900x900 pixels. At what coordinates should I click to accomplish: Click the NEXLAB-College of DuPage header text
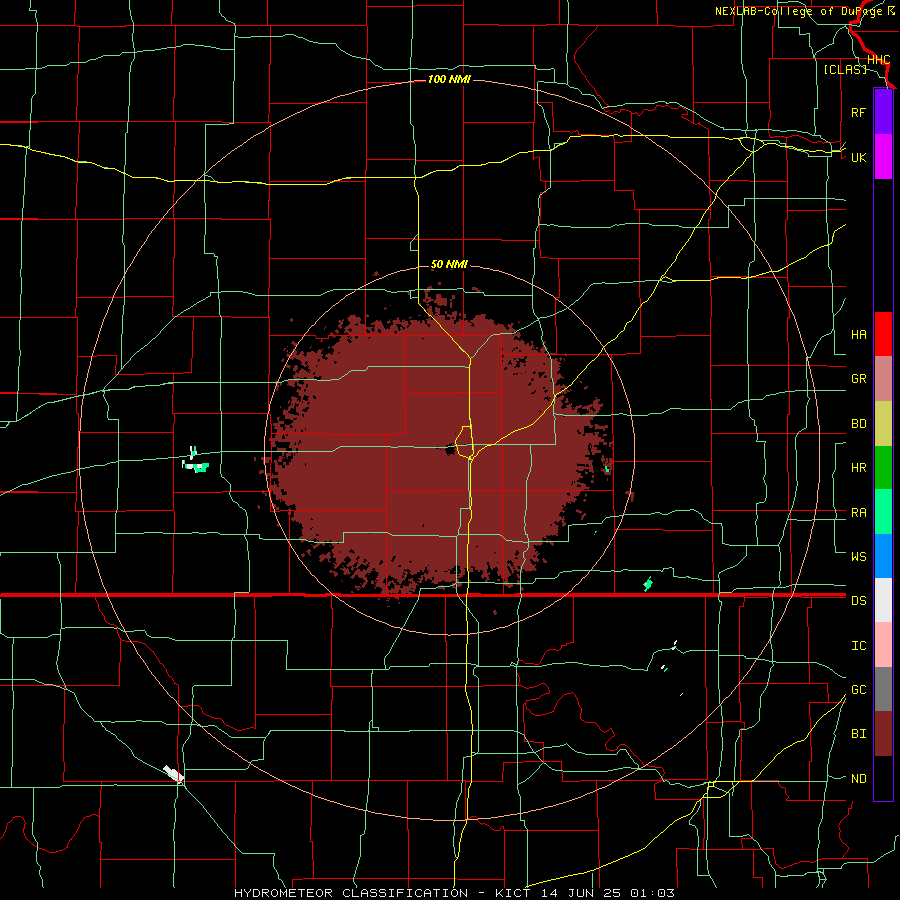click(x=804, y=11)
